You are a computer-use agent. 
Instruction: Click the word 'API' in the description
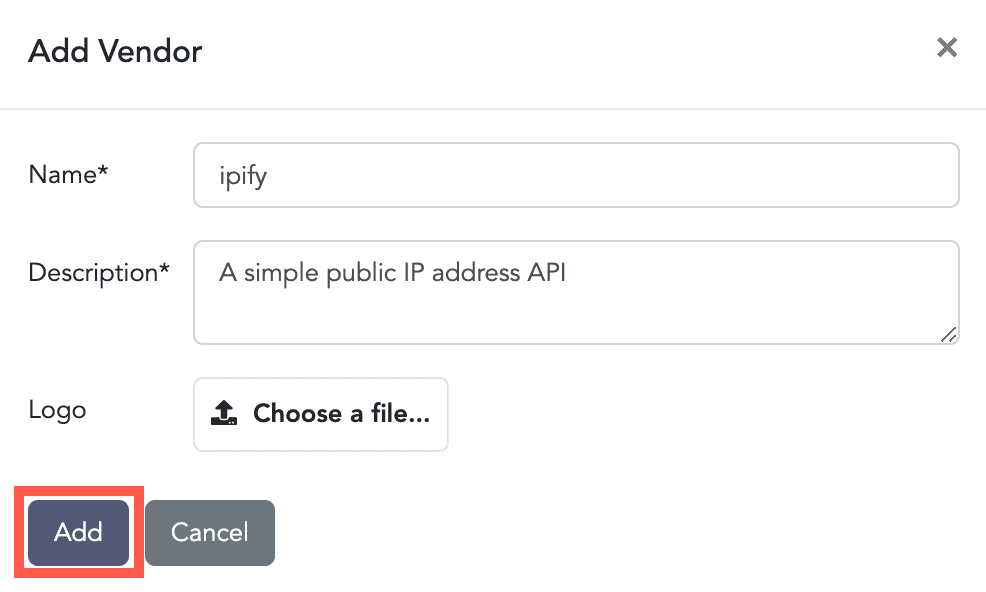point(546,273)
